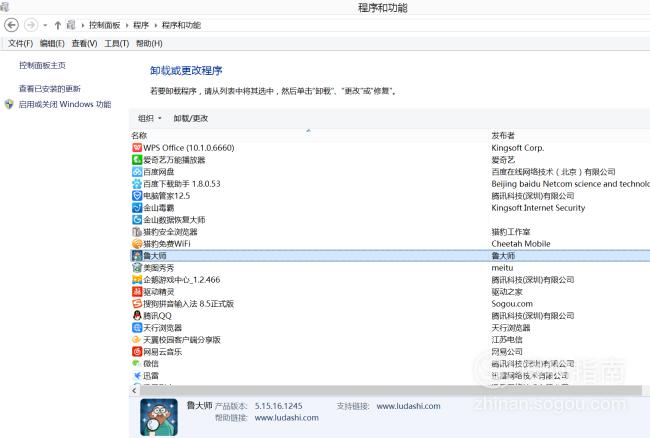Click the Kingsoft Corp. publisher cell
The width and height of the screenshot is (650, 438).
tap(518, 148)
